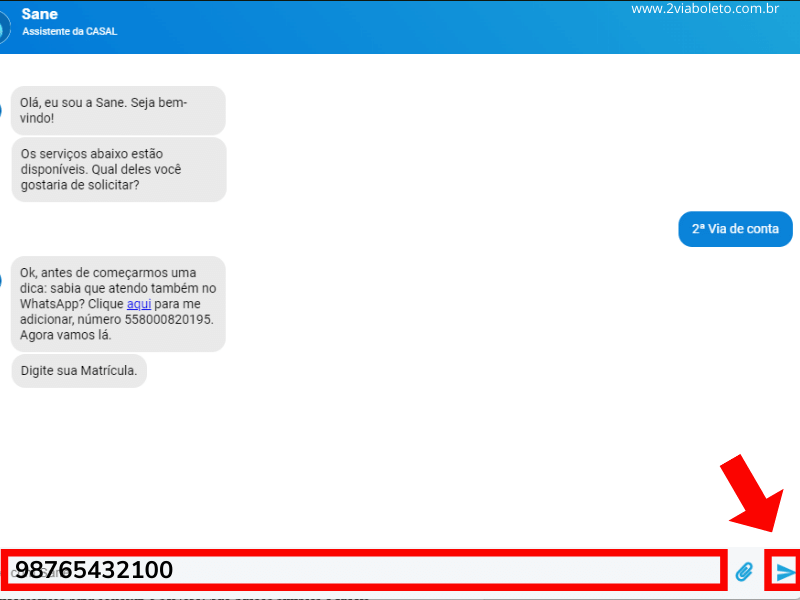The image size is (800, 600).
Task: Click the "Ok, antes de começarmos" tip bubble
Action: [x=118, y=304]
